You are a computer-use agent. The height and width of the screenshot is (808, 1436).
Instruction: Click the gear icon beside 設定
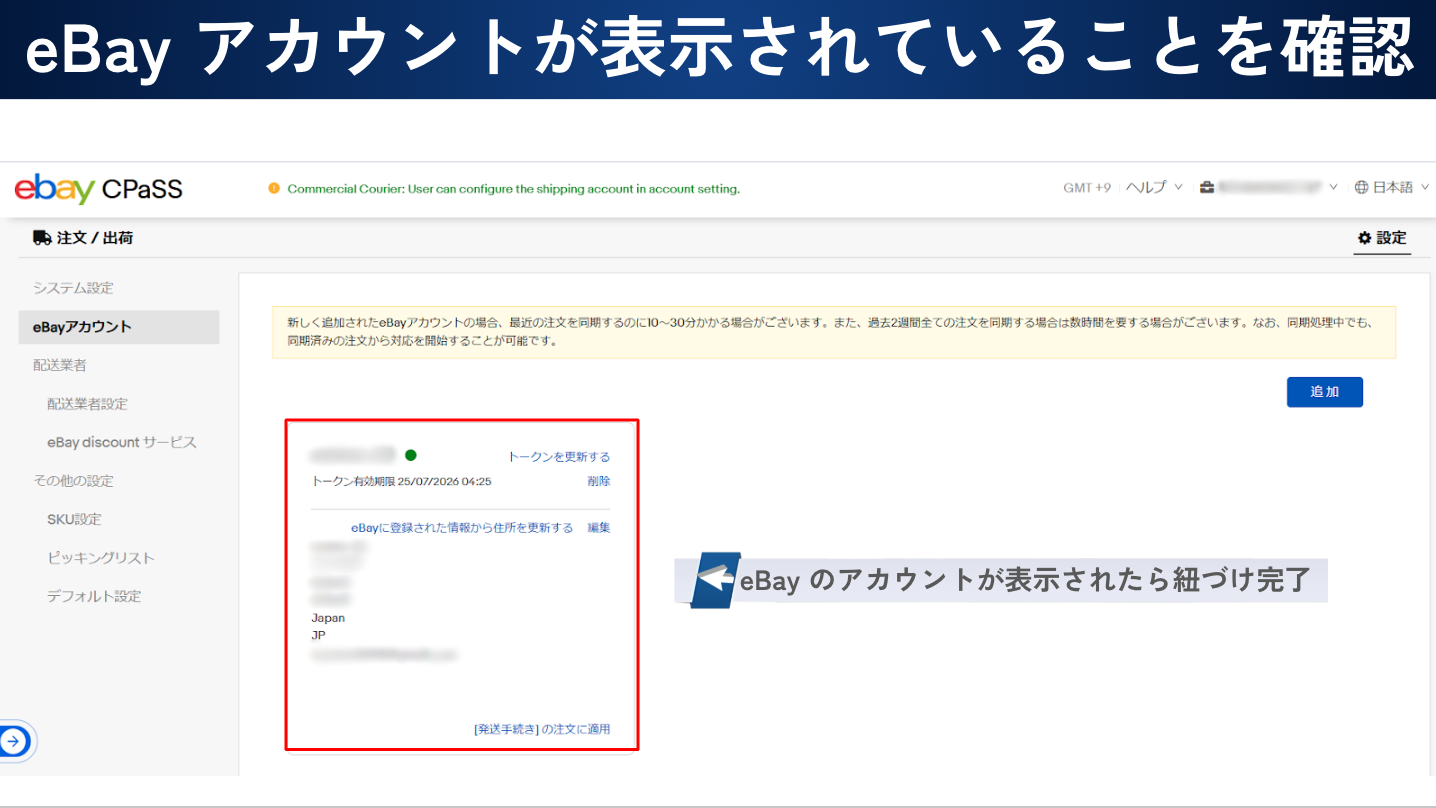1364,238
